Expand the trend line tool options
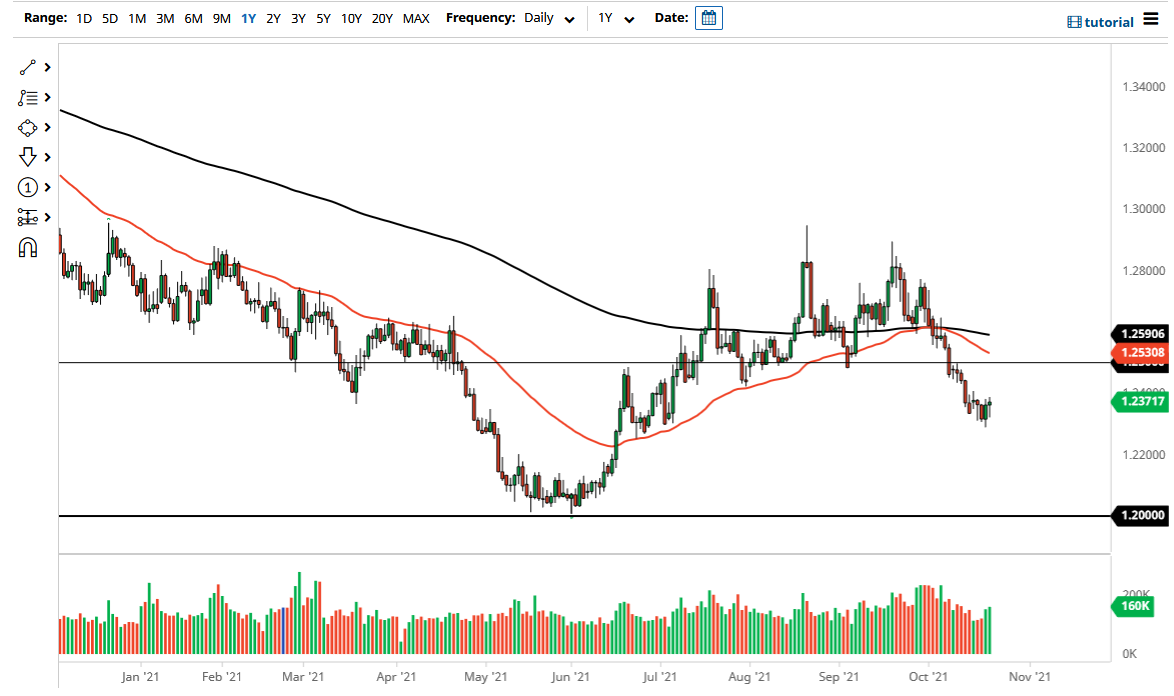The width and height of the screenshot is (1174, 696). [x=45, y=67]
